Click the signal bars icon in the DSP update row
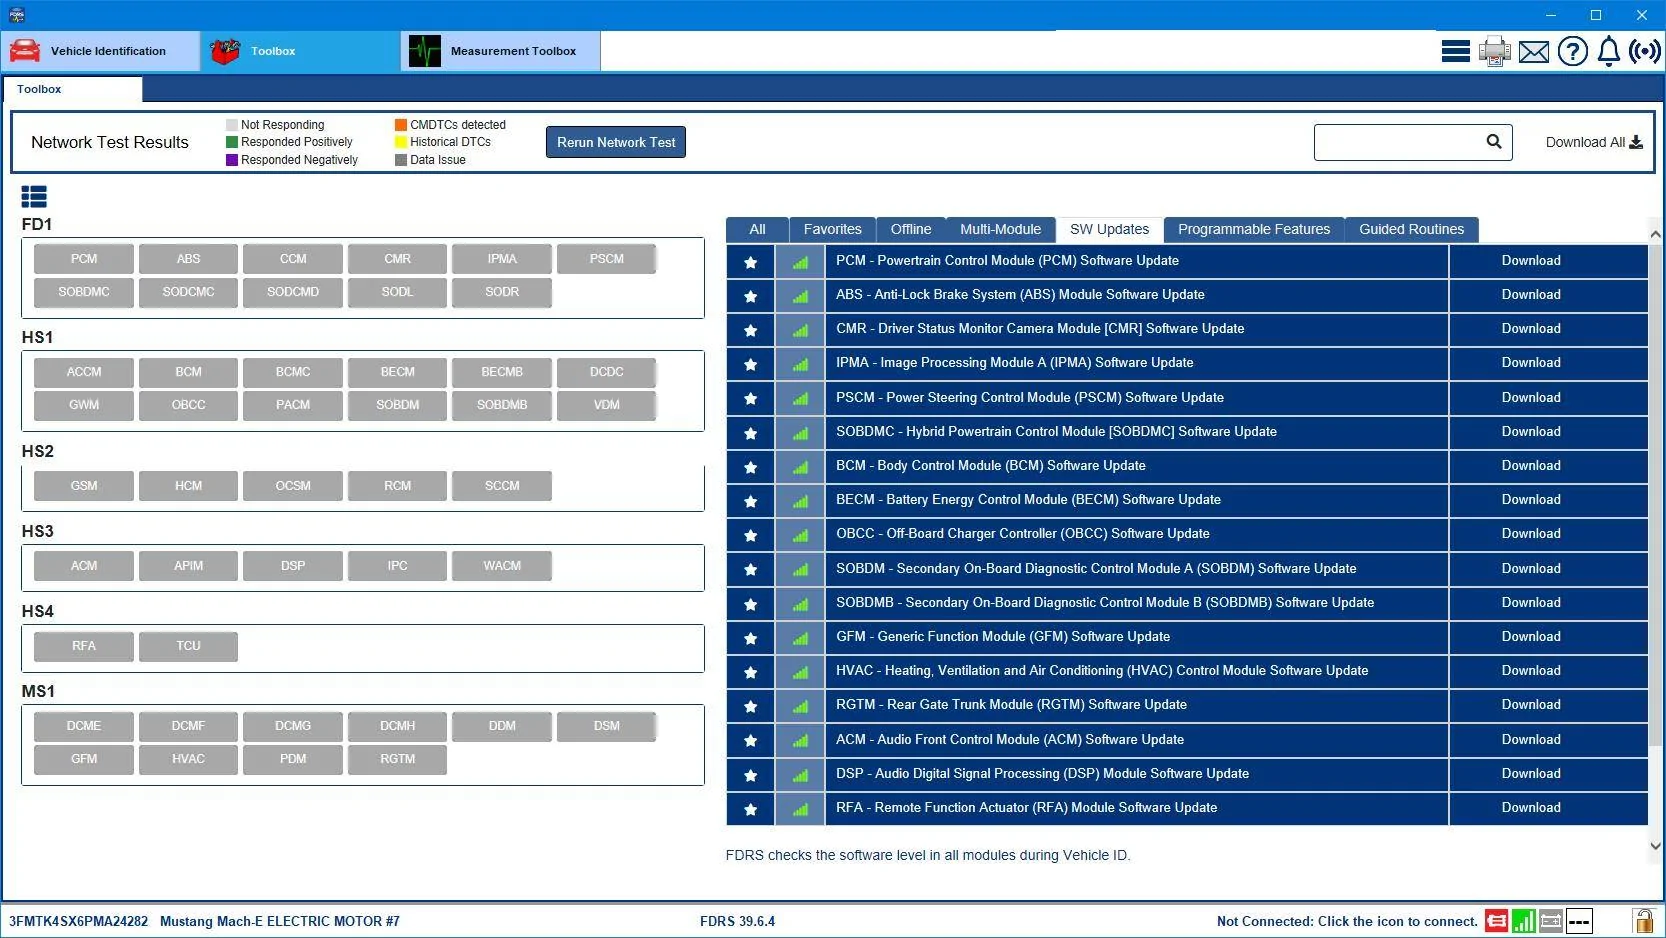1666x938 pixels. coord(800,775)
